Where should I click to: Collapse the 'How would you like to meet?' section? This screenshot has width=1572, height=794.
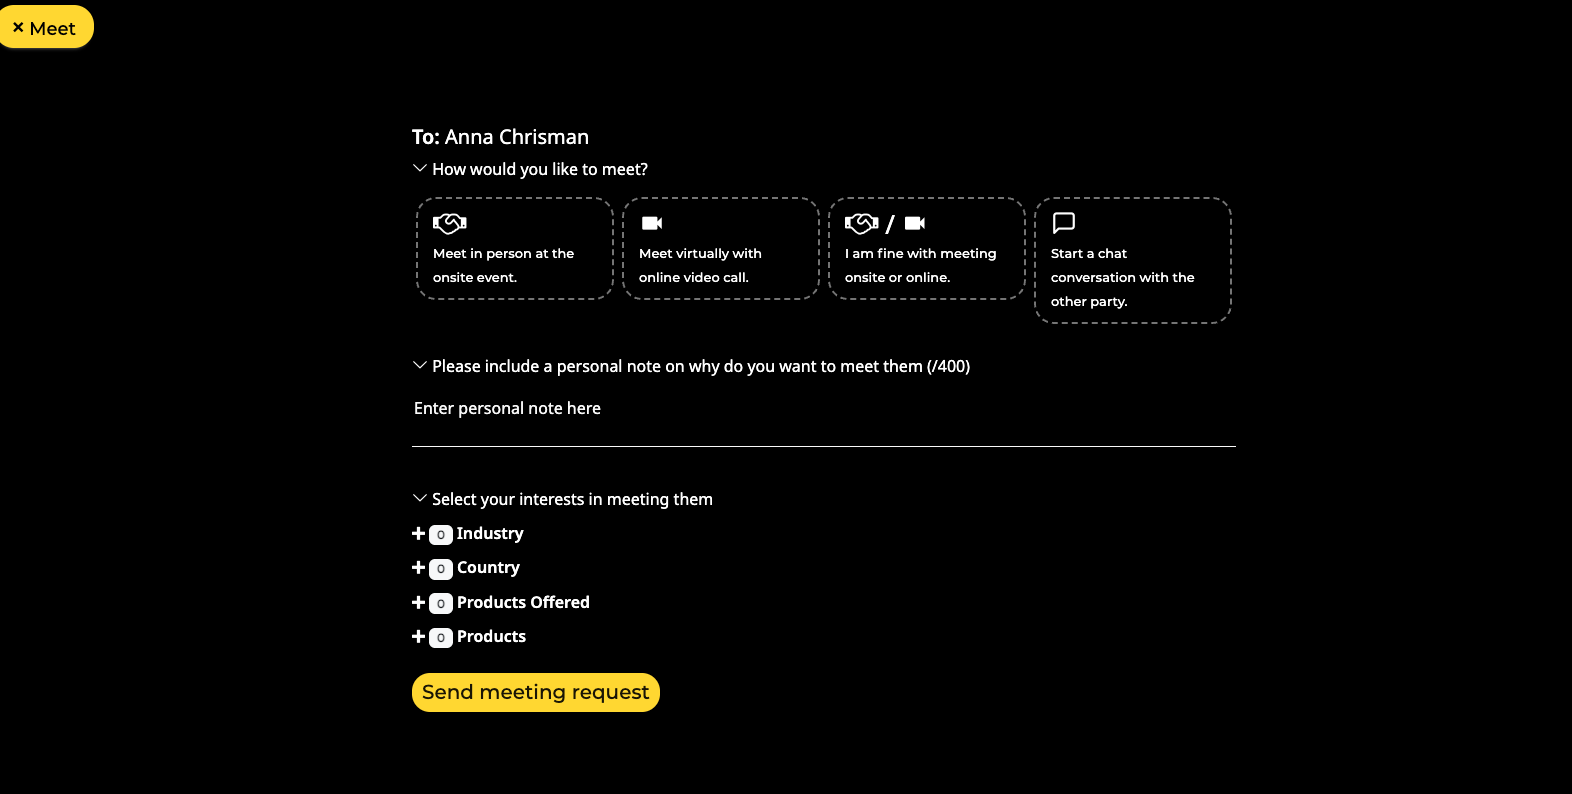(x=420, y=169)
